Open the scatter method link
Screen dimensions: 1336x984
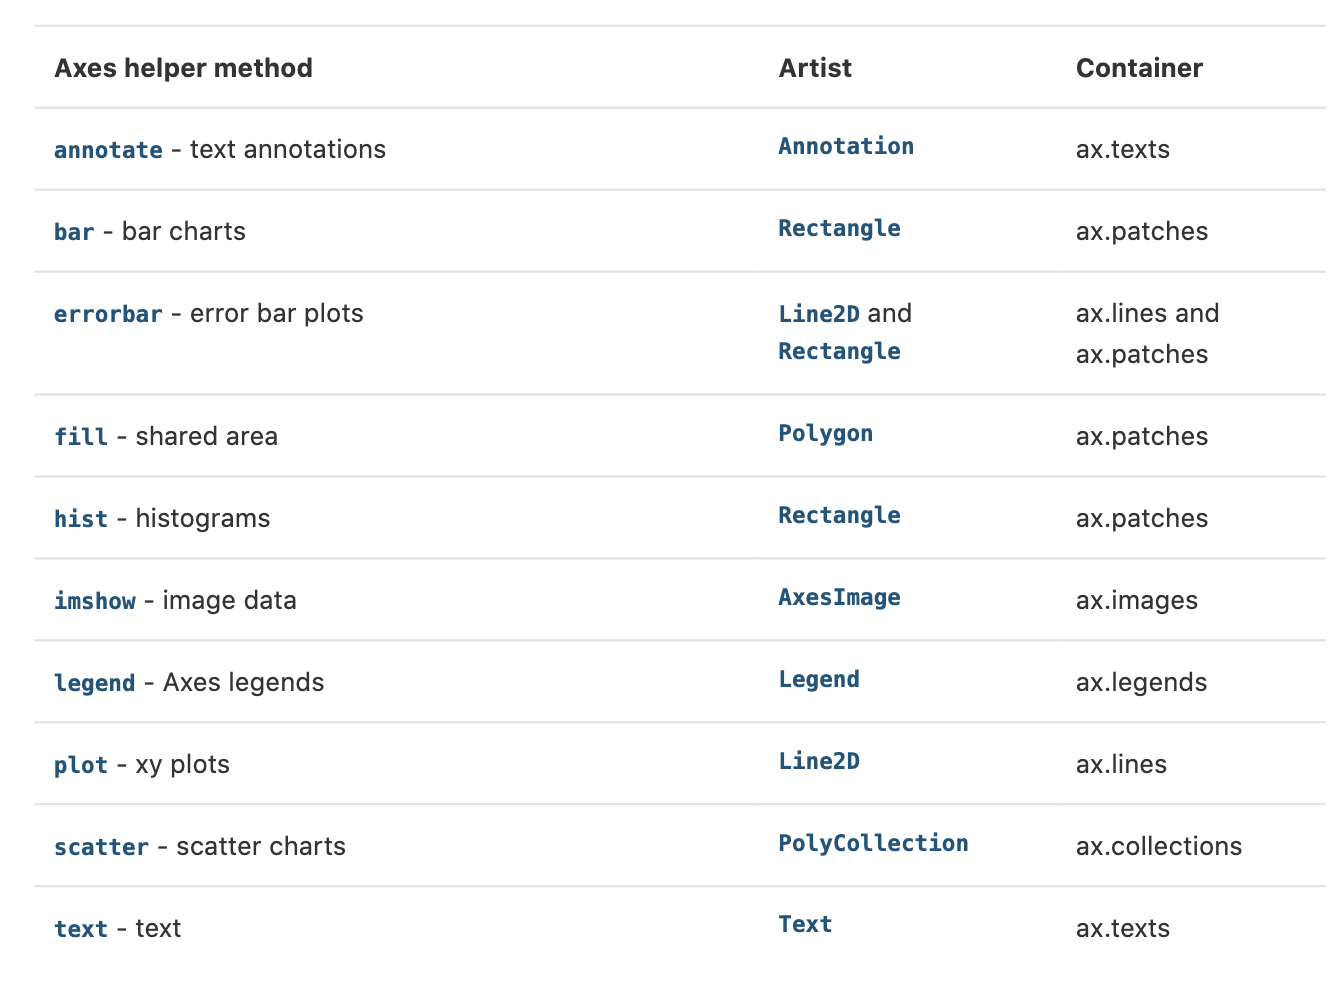click(101, 847)
